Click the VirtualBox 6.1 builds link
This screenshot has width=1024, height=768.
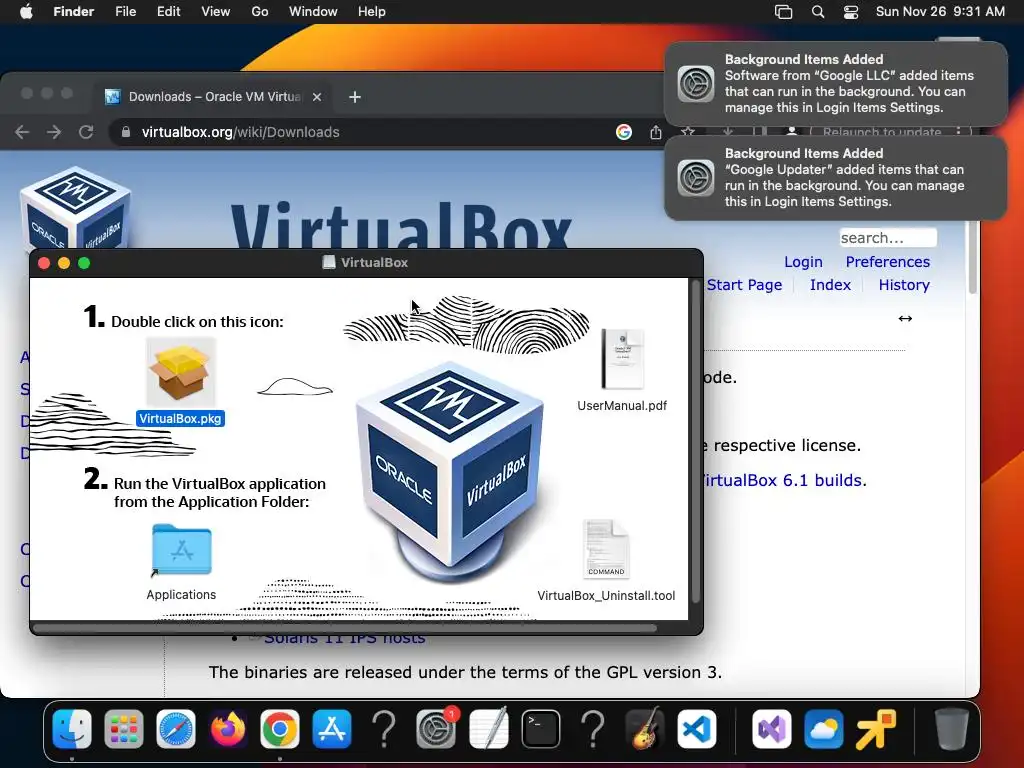[x=782, y=480]
